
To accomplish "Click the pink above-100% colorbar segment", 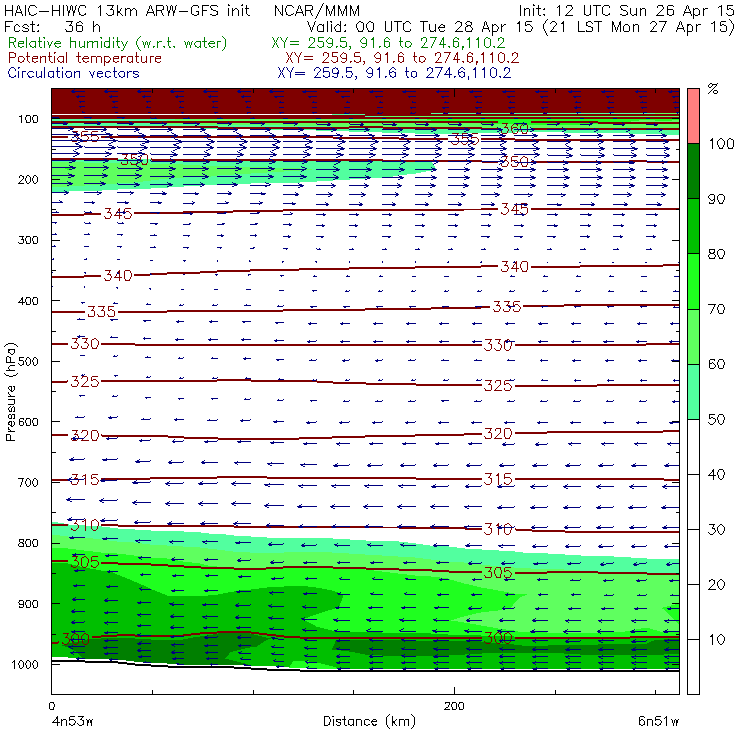I will 693,116.
